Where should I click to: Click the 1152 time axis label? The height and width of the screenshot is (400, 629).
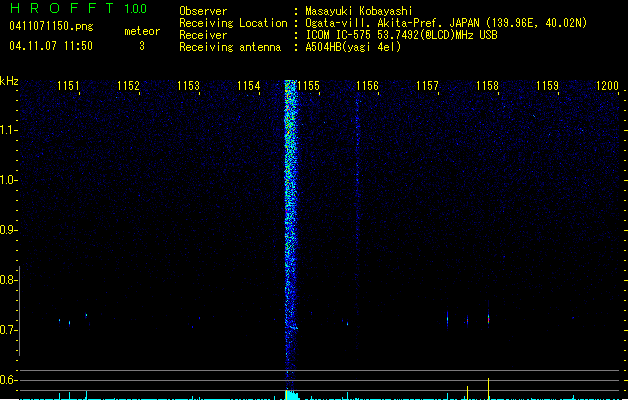[128, 86]
